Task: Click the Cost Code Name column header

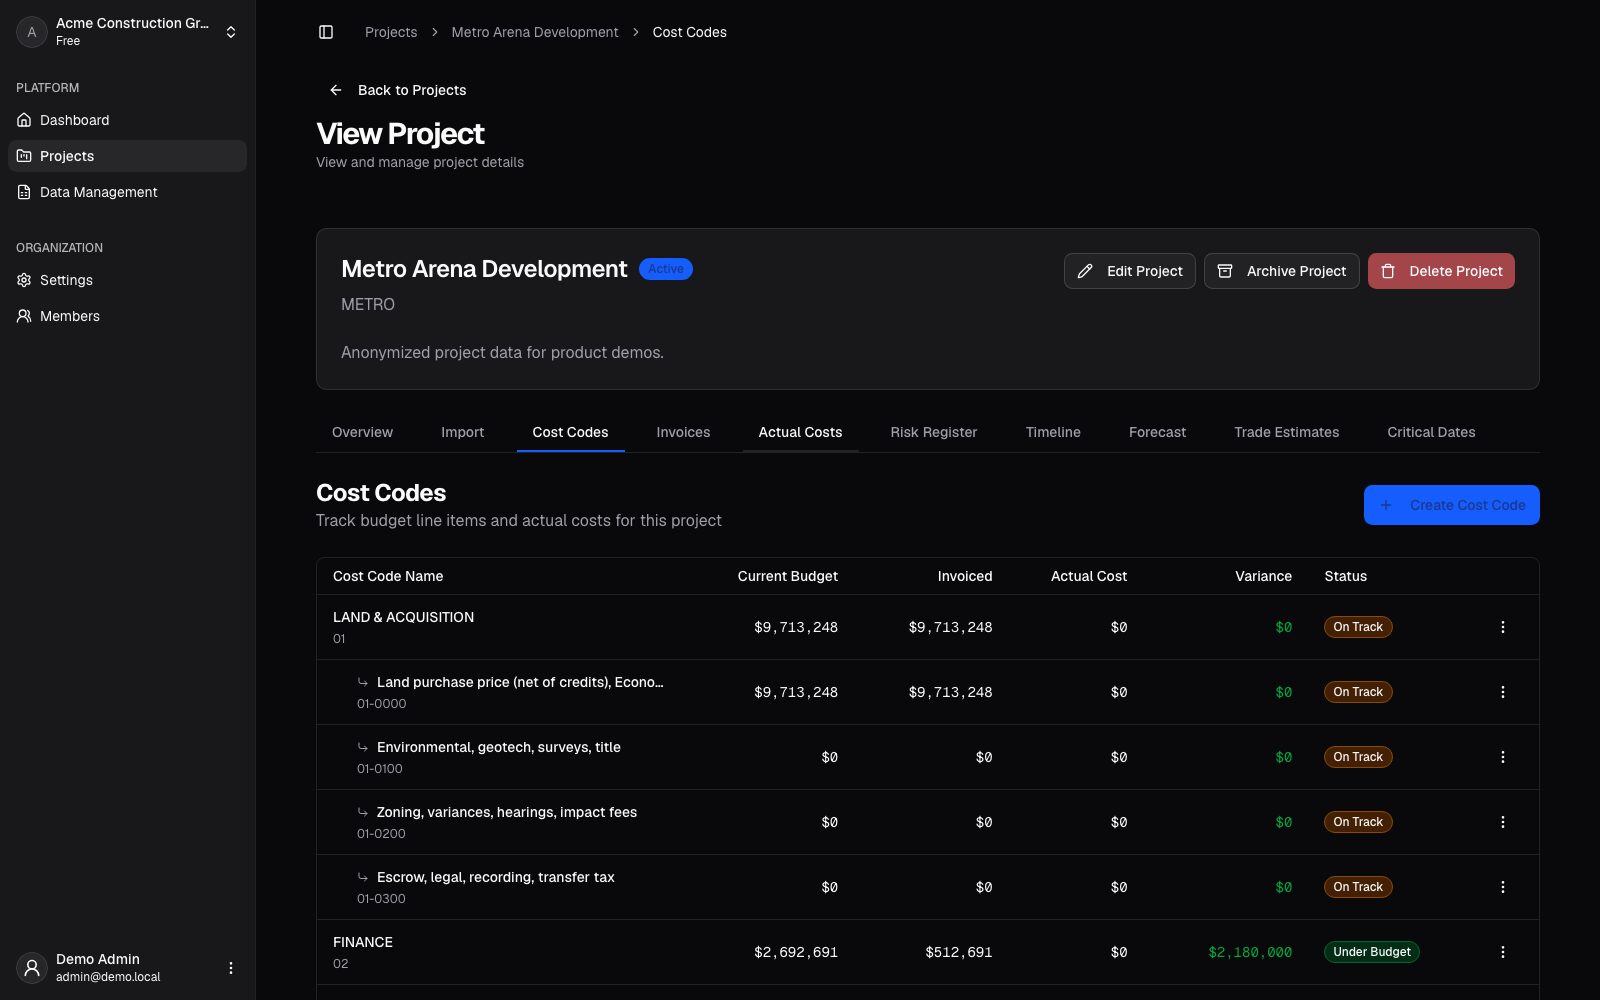Action: click(x=388, y=576)
